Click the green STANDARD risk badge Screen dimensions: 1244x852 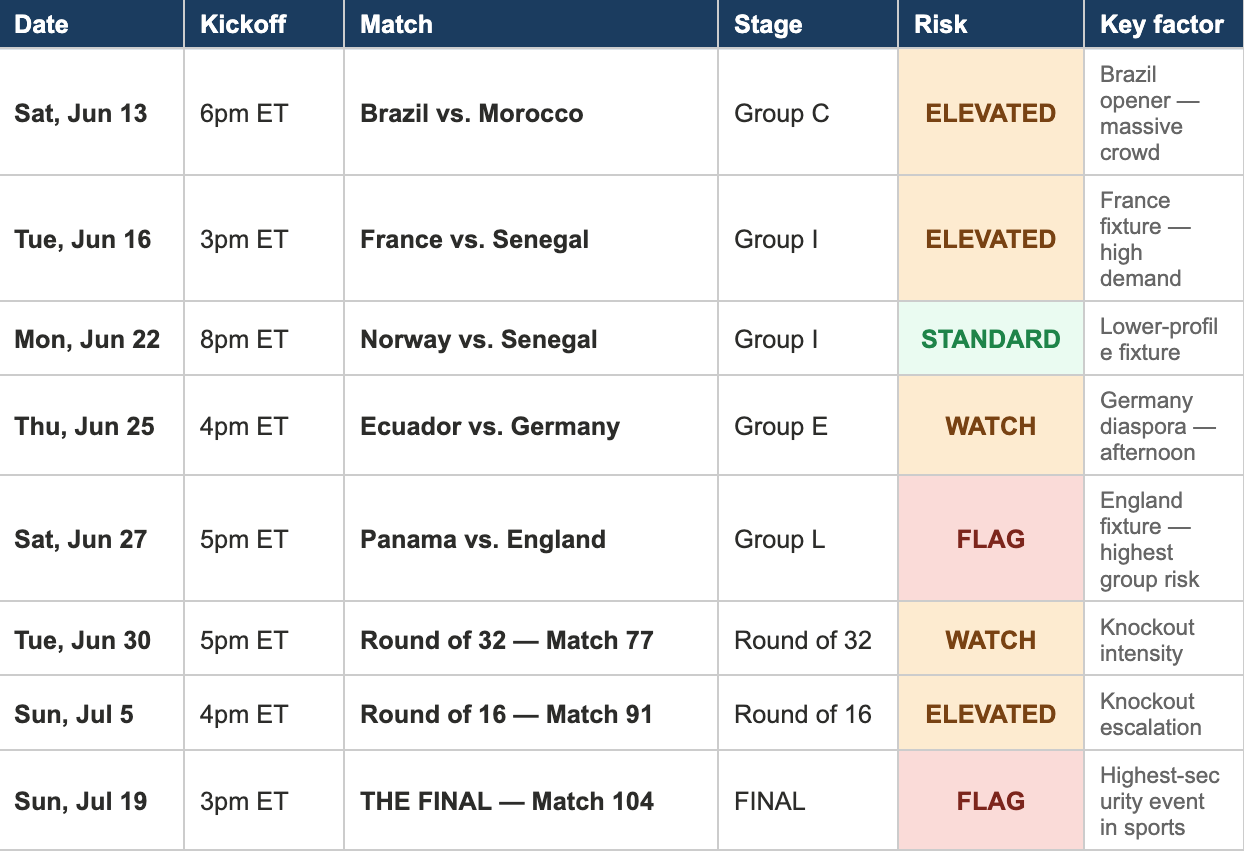(991, 339)
